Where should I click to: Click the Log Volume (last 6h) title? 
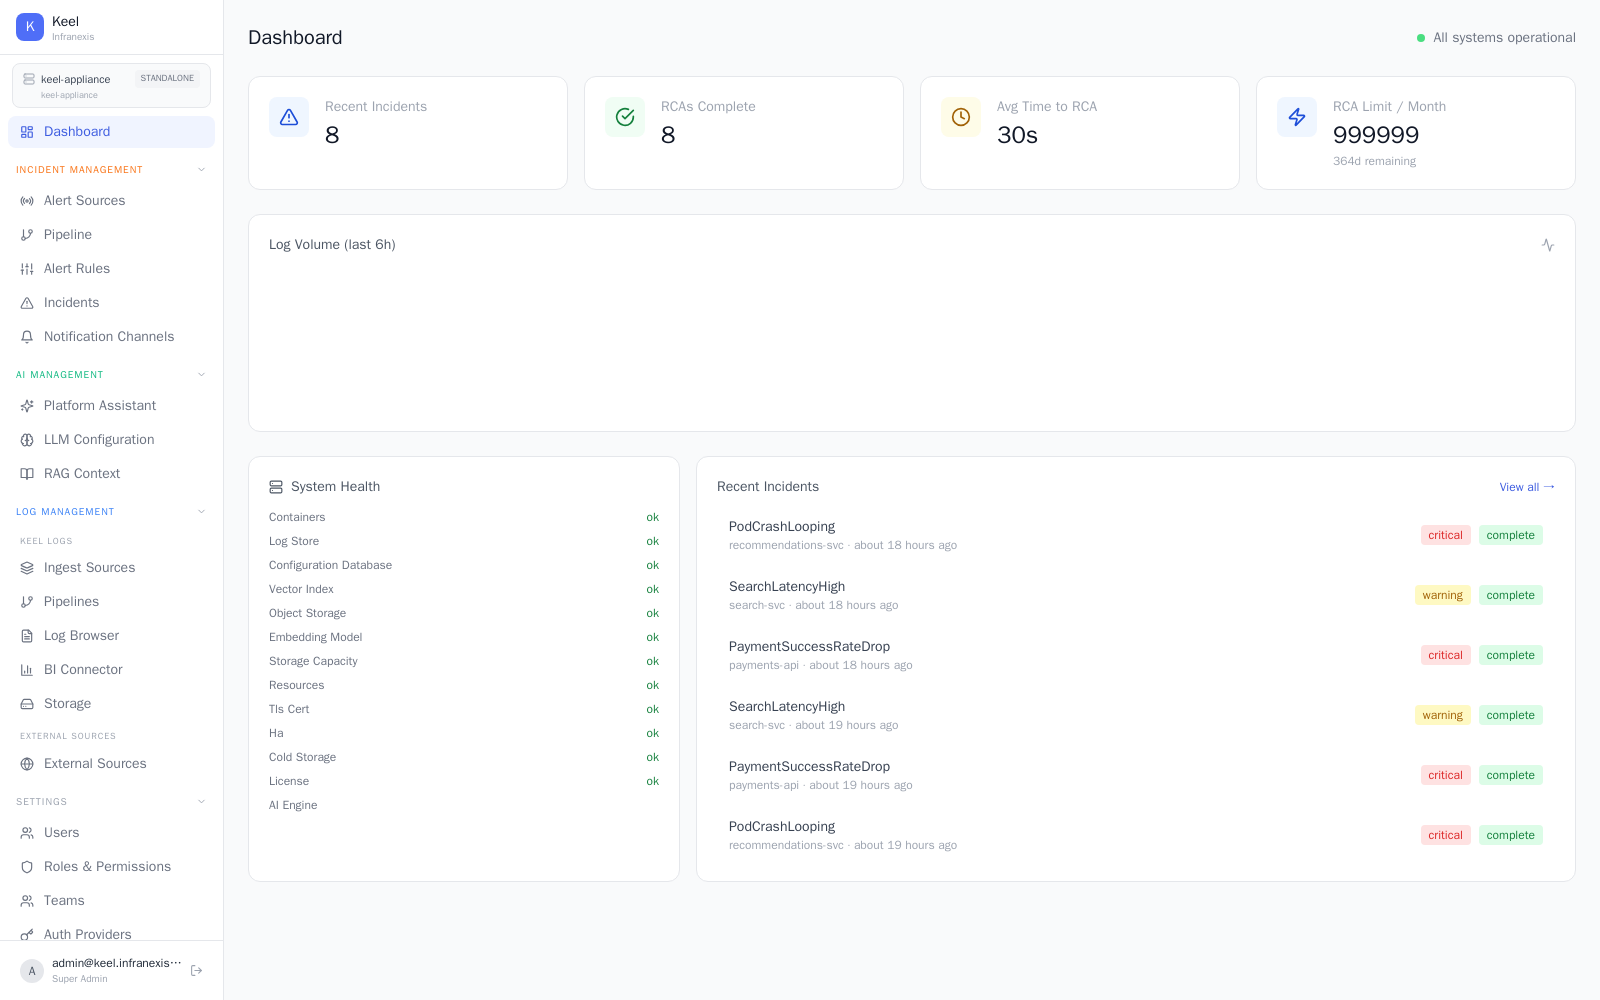point(332,245)
